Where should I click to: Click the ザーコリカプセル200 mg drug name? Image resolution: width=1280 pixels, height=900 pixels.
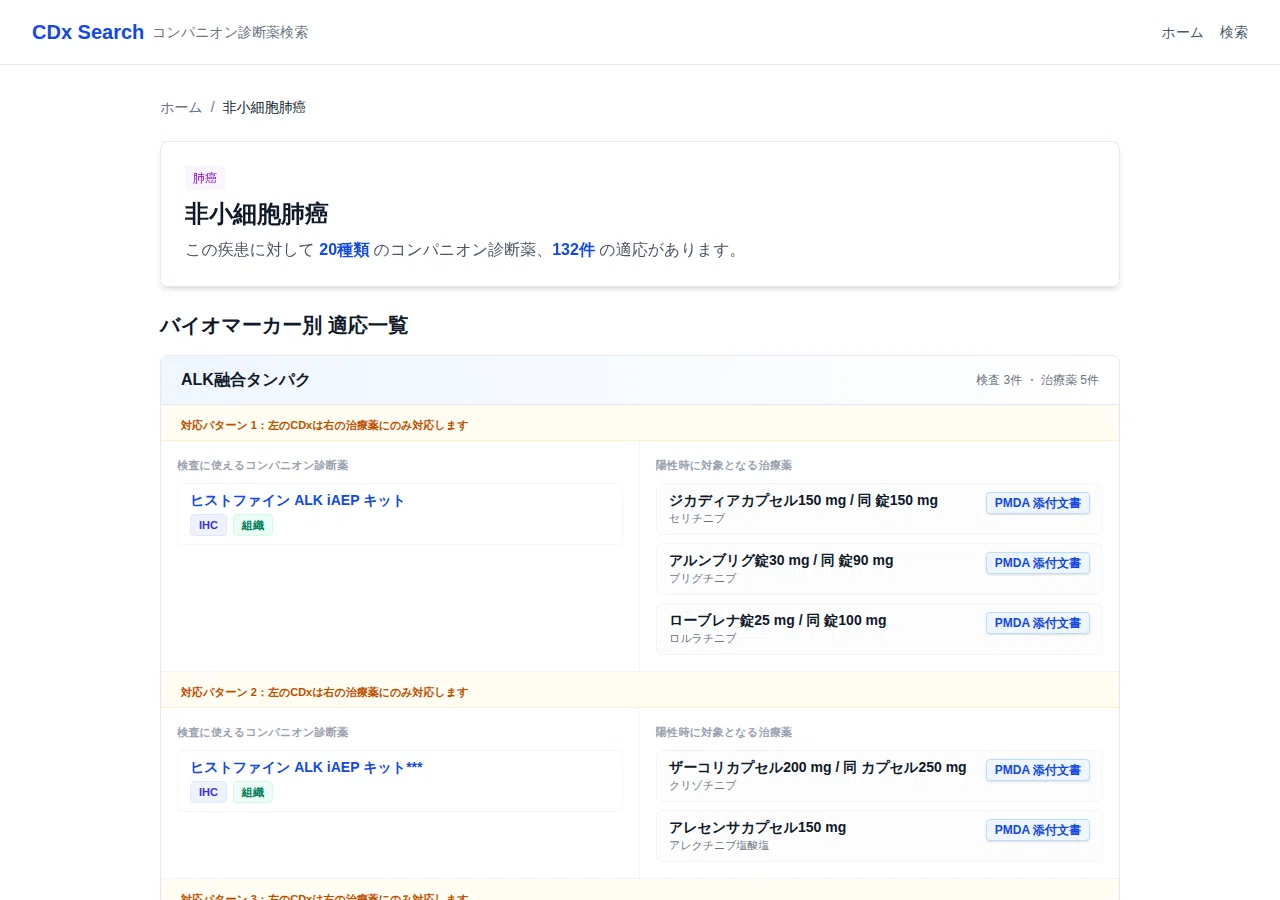click(x=818, y=767)
